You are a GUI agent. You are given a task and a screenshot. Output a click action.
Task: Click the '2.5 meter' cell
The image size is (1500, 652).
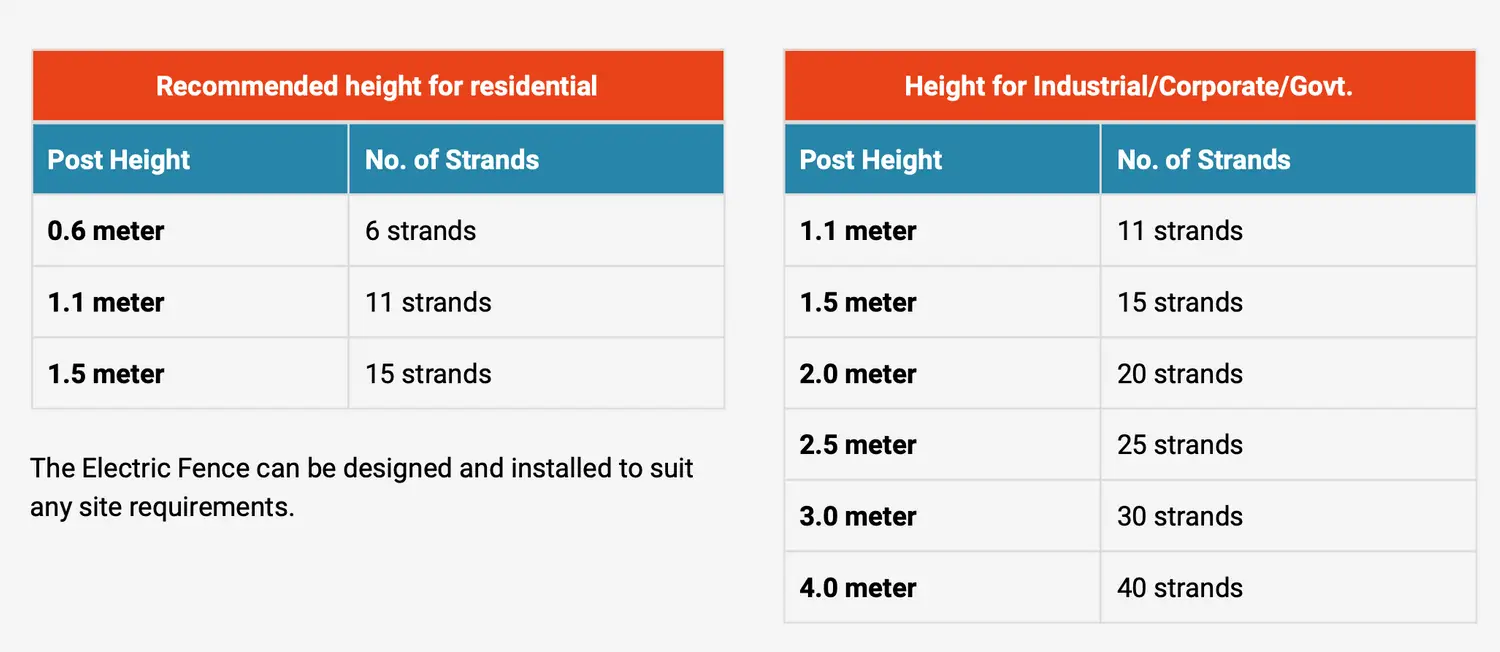pos(858,445)
